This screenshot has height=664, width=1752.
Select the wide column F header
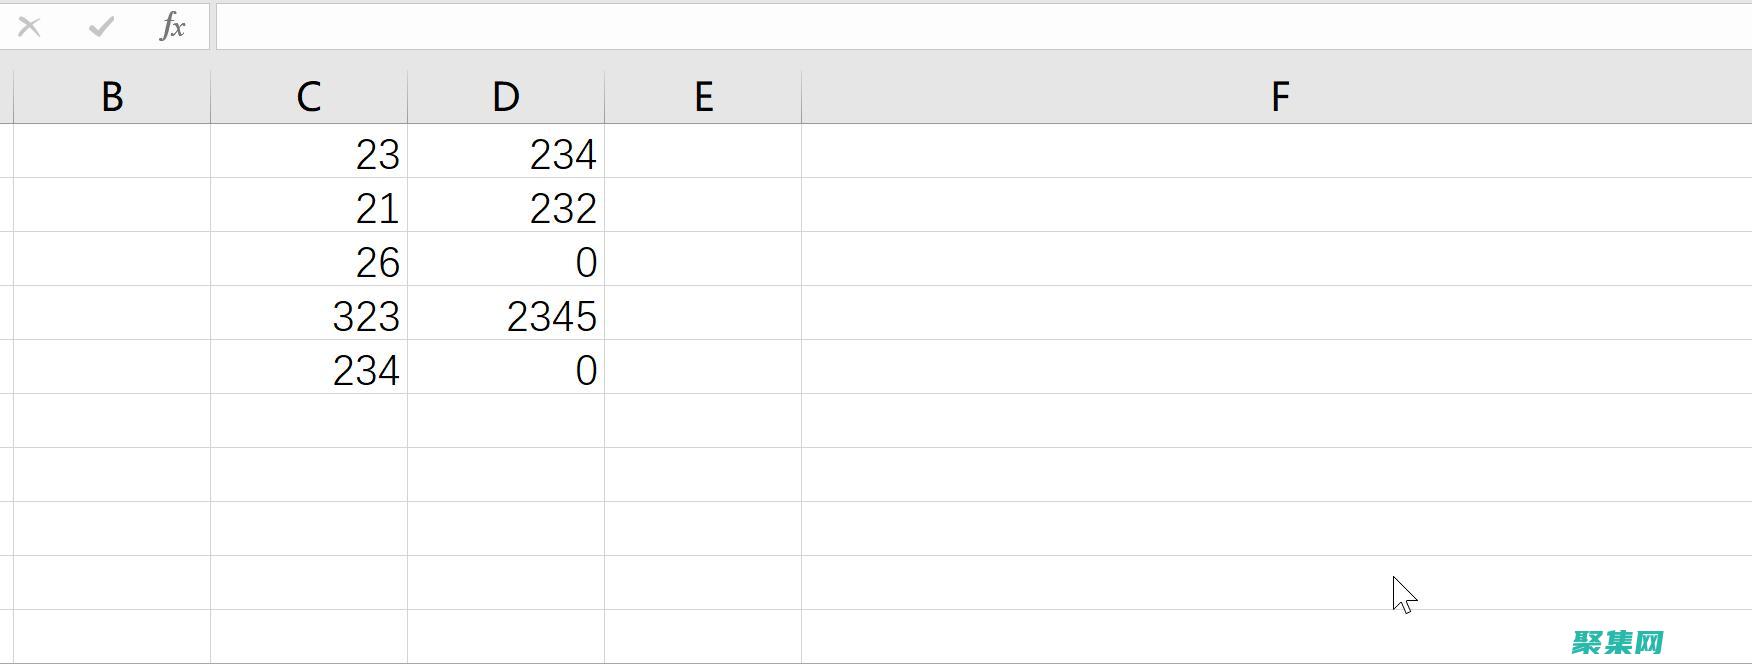pyautogui.click(x=1278, y=97)
